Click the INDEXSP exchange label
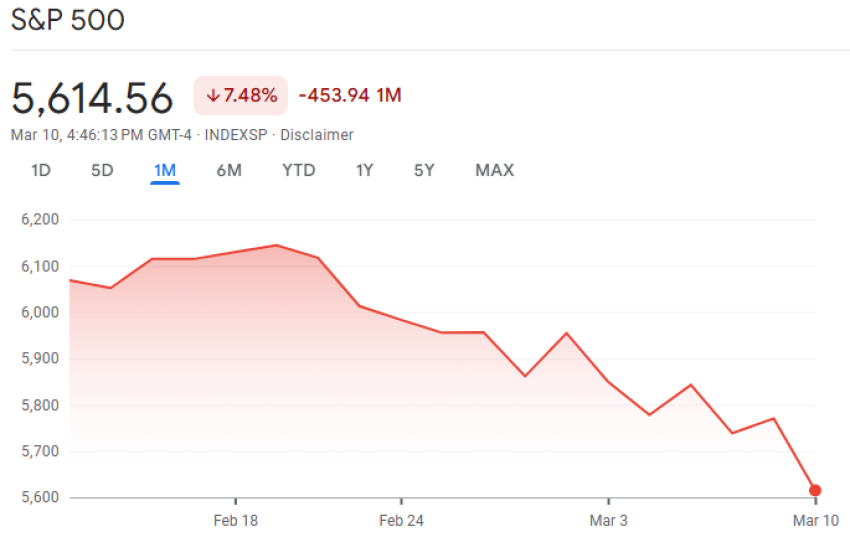This screenshot has height=537, width=850. 237,135
